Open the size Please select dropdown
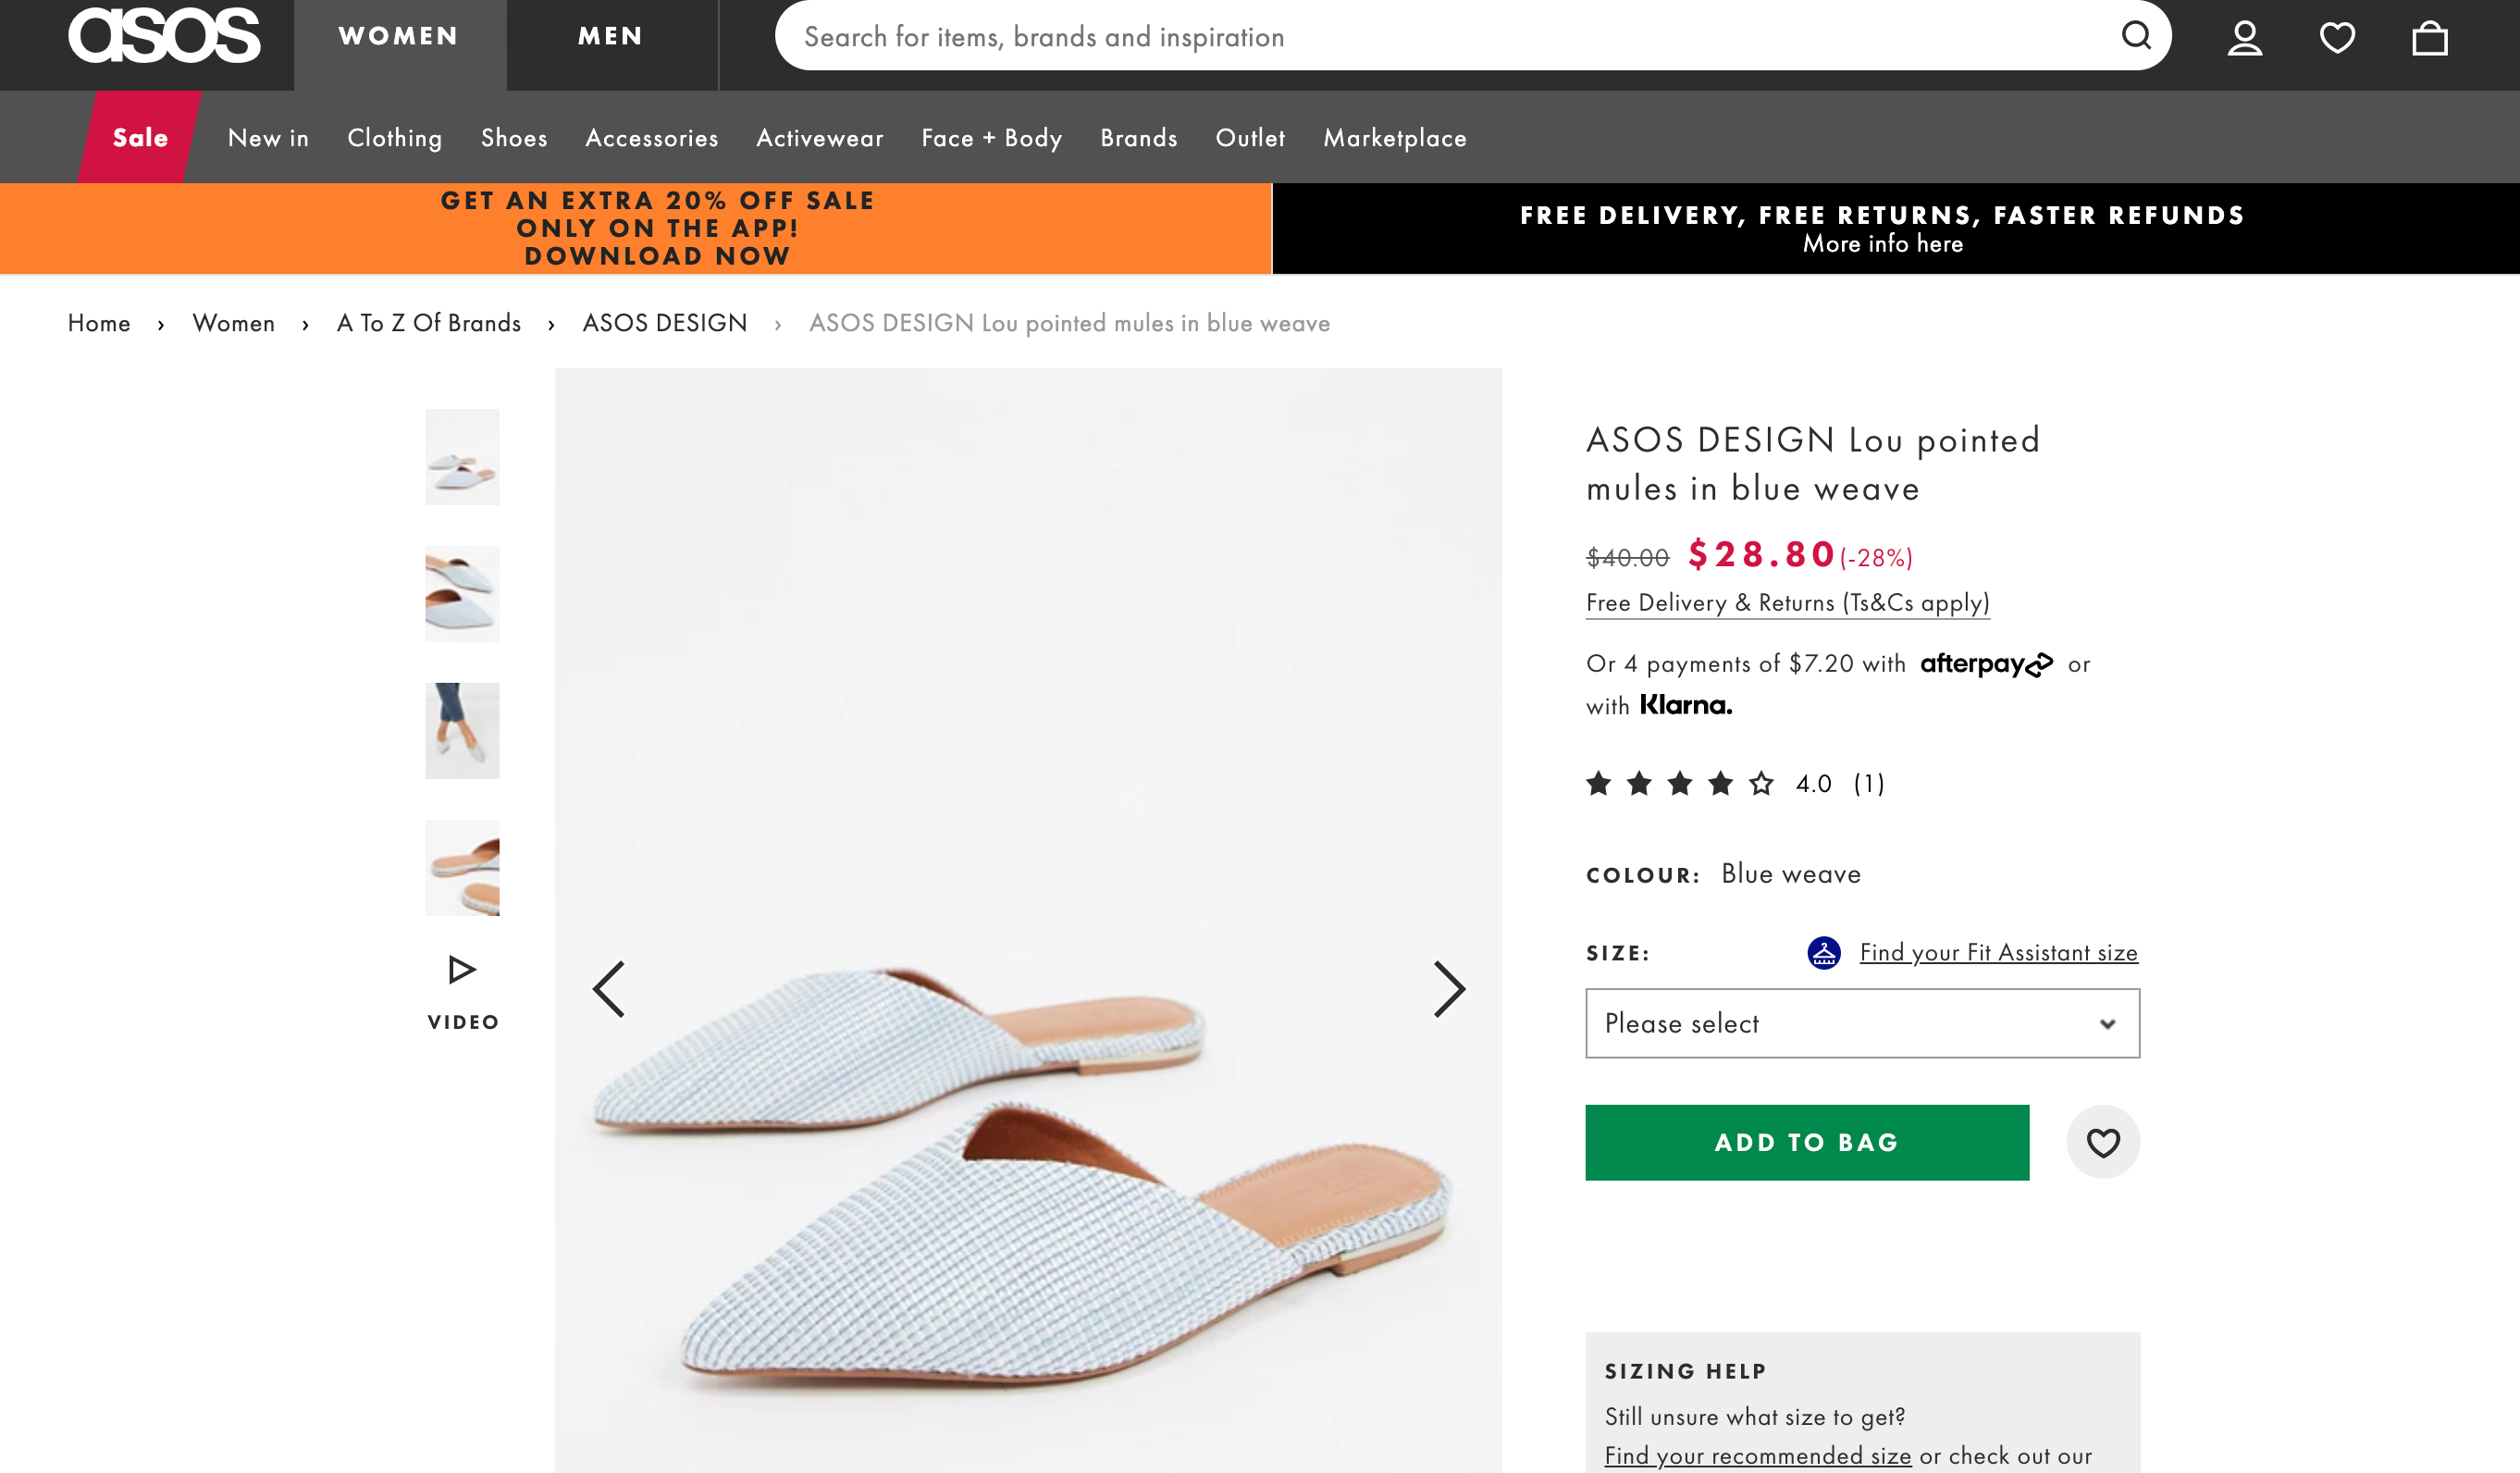 coord(1862,1023)
